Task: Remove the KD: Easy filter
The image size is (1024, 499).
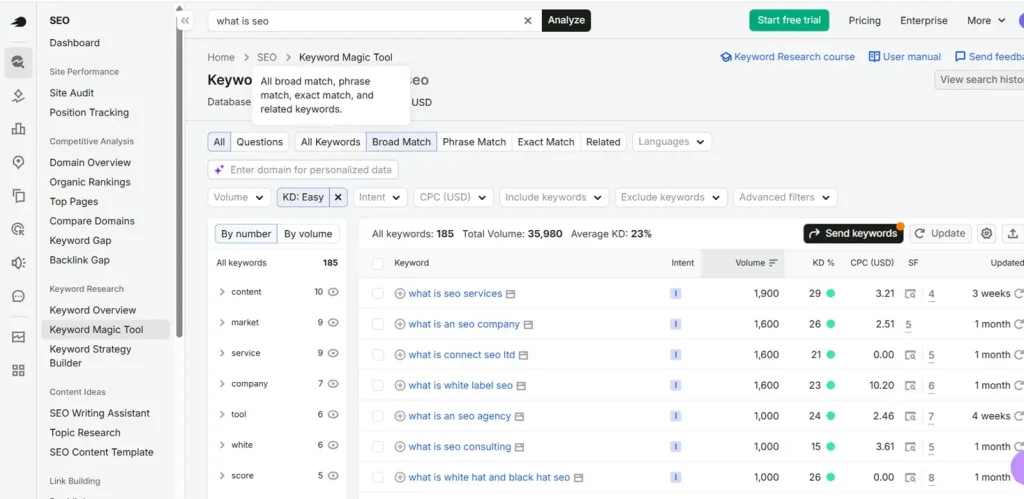Action: pos(338,197)
